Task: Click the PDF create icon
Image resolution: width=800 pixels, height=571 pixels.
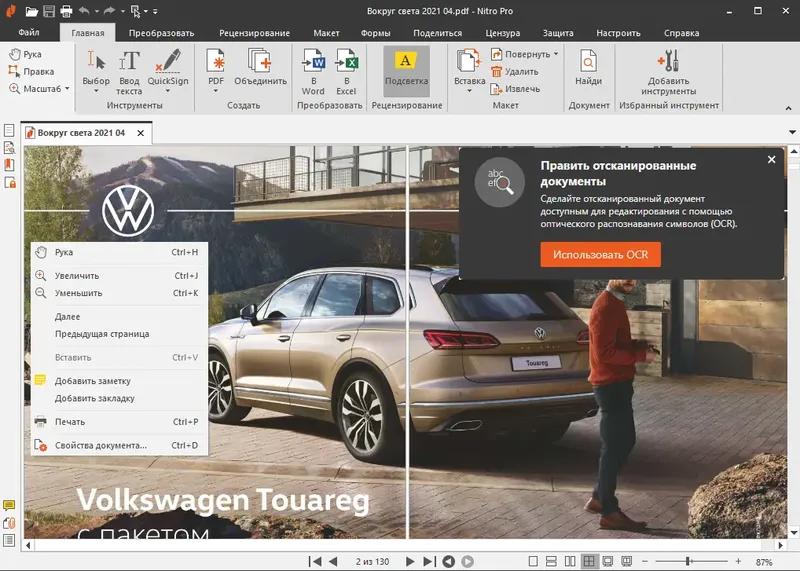Action: (216, 60)
